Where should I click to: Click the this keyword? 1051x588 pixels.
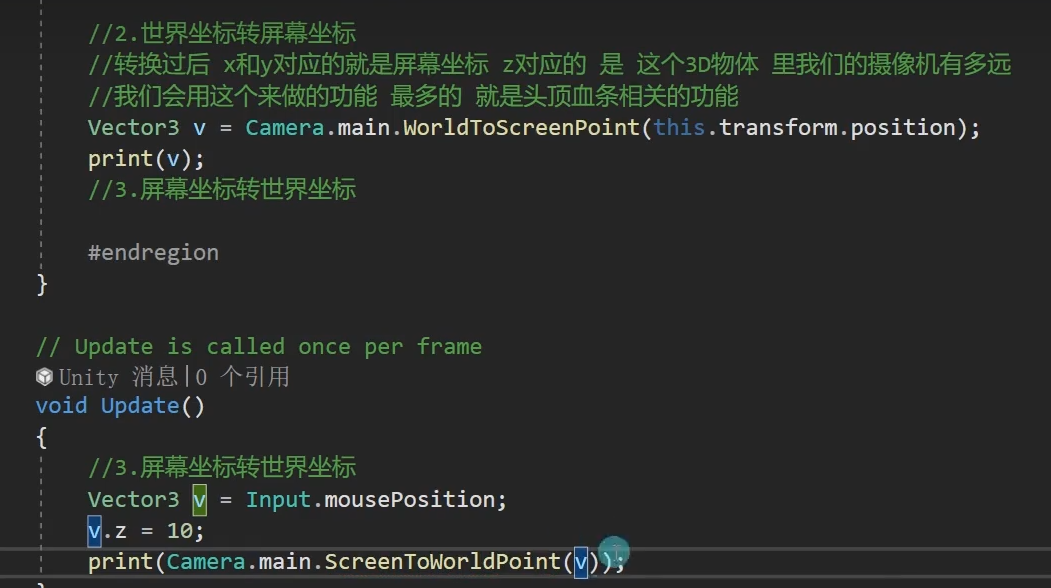tap(679, 128)
